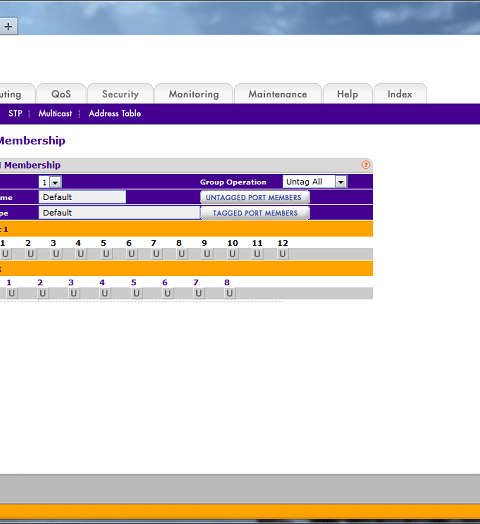Open the Multicast submenu link
480x524 pixels.
[x=55, y=114]
